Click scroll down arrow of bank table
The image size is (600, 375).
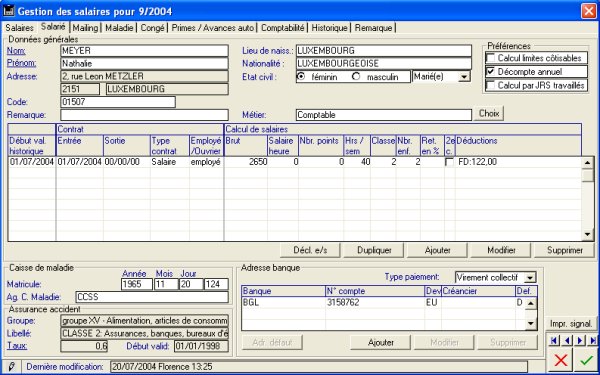click(530, 323)
